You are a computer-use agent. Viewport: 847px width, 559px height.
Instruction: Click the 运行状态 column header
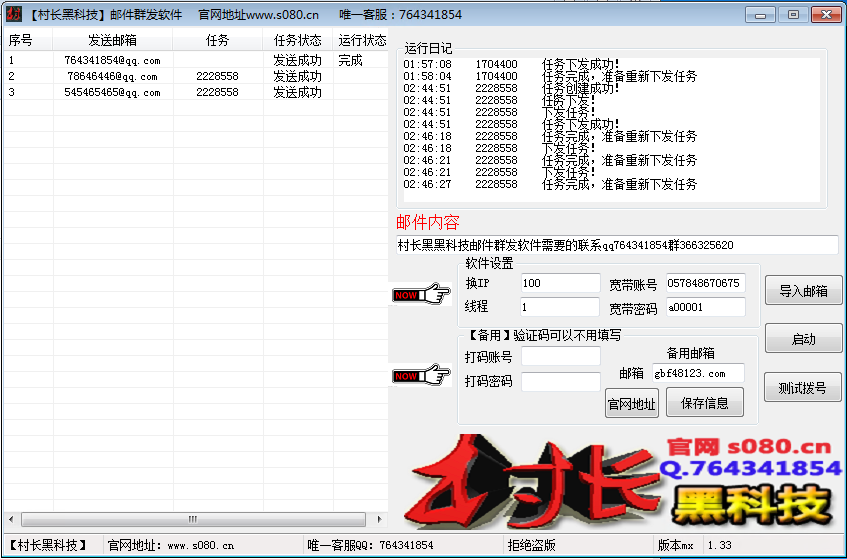pyautogui.click(x=360, y=40)
